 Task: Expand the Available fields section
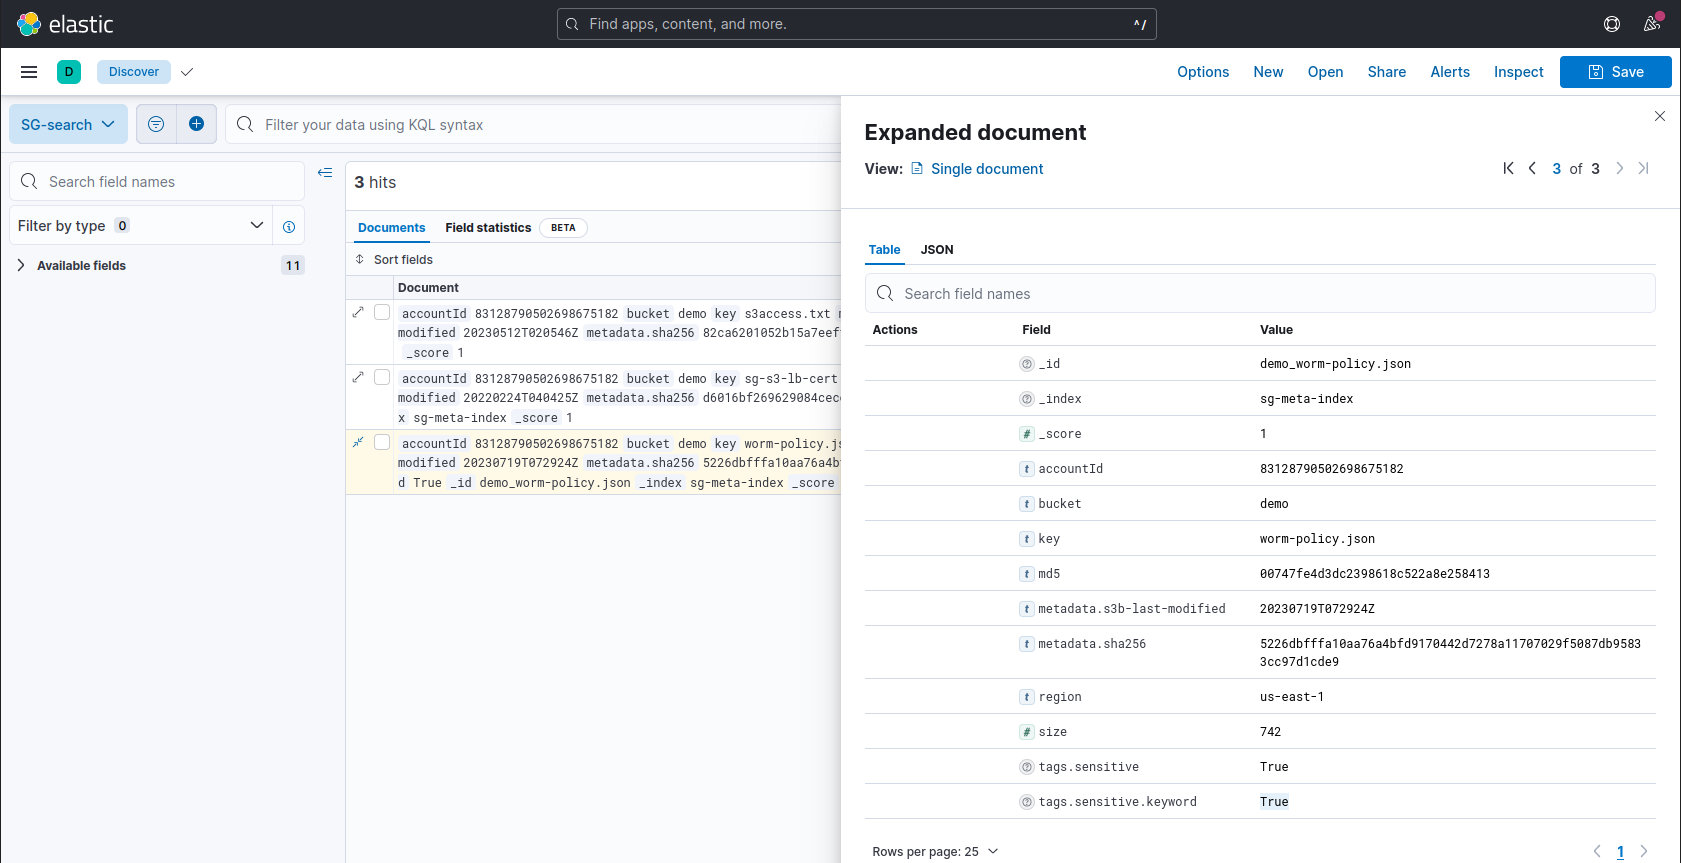[x=22, y=266]
